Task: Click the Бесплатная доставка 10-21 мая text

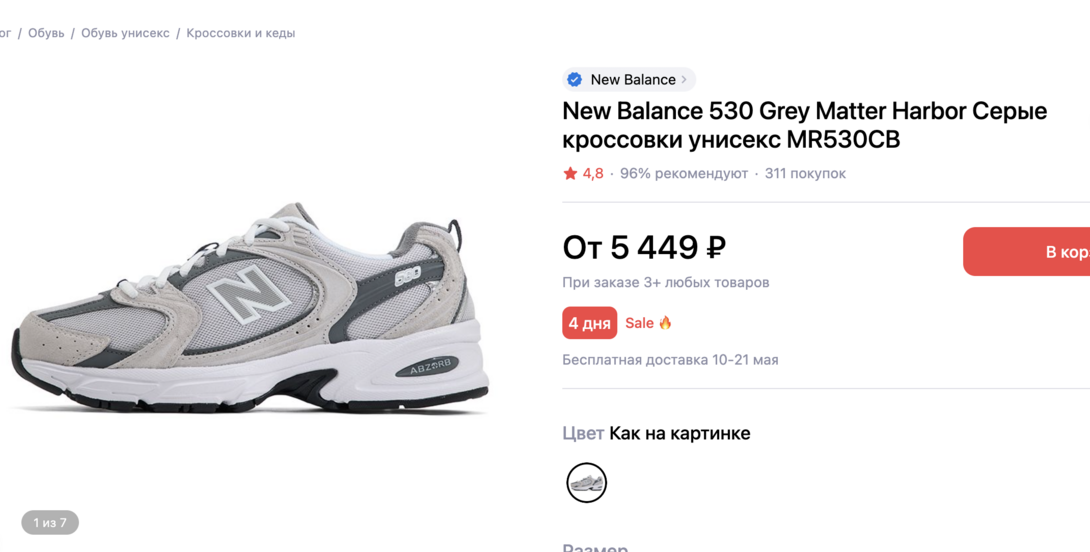Action: tap(670, 360)
